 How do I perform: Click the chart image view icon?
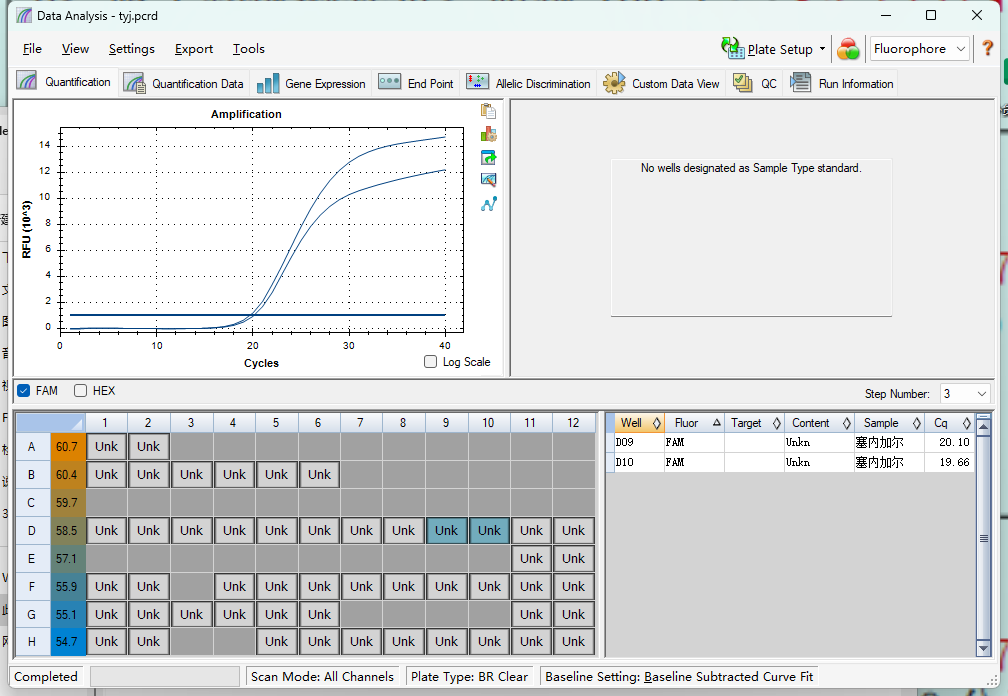tap(489, 180)
